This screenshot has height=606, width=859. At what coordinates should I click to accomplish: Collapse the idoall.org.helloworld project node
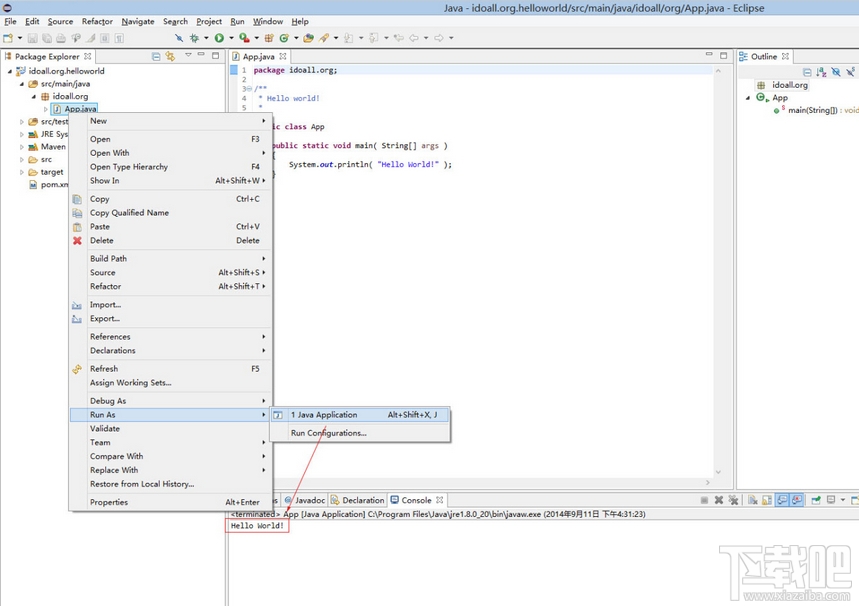[10, 72]
